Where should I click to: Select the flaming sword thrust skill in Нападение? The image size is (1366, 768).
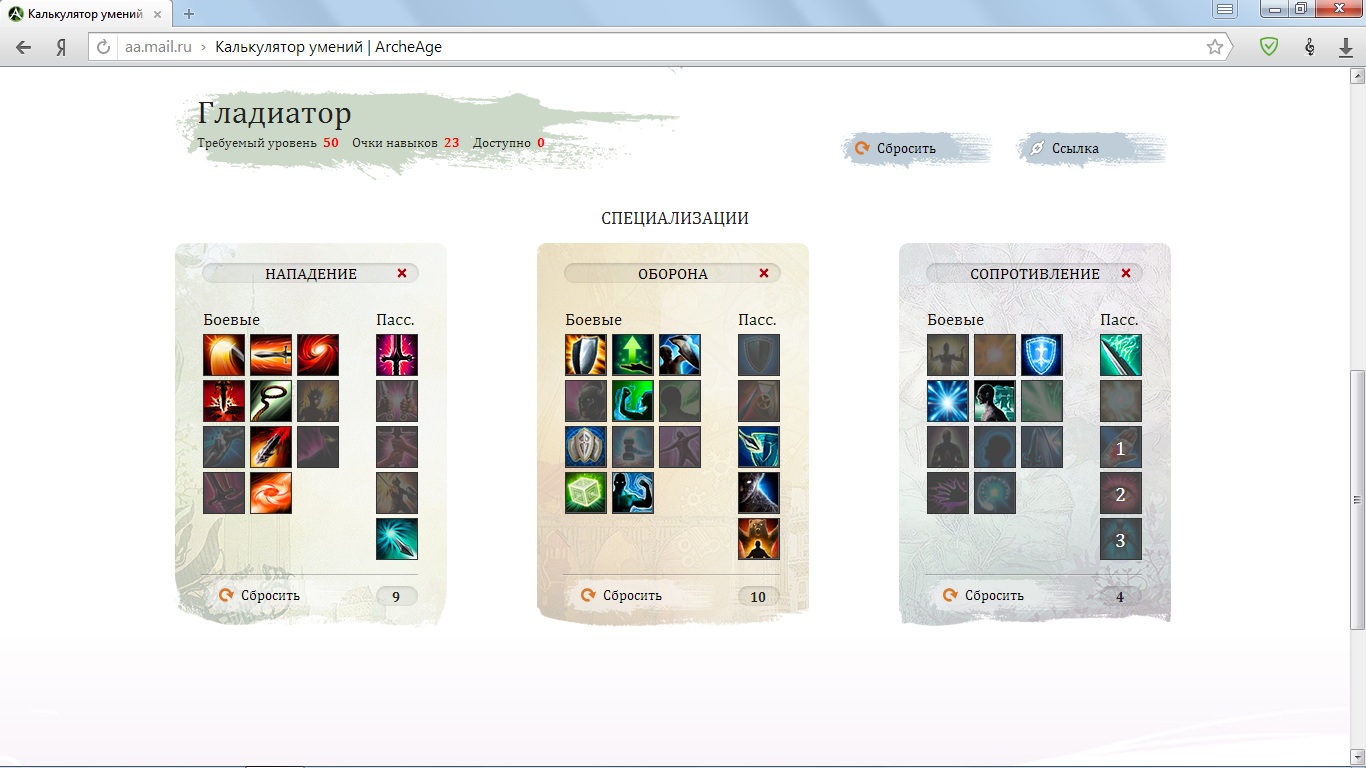click(x=271, y=355)
